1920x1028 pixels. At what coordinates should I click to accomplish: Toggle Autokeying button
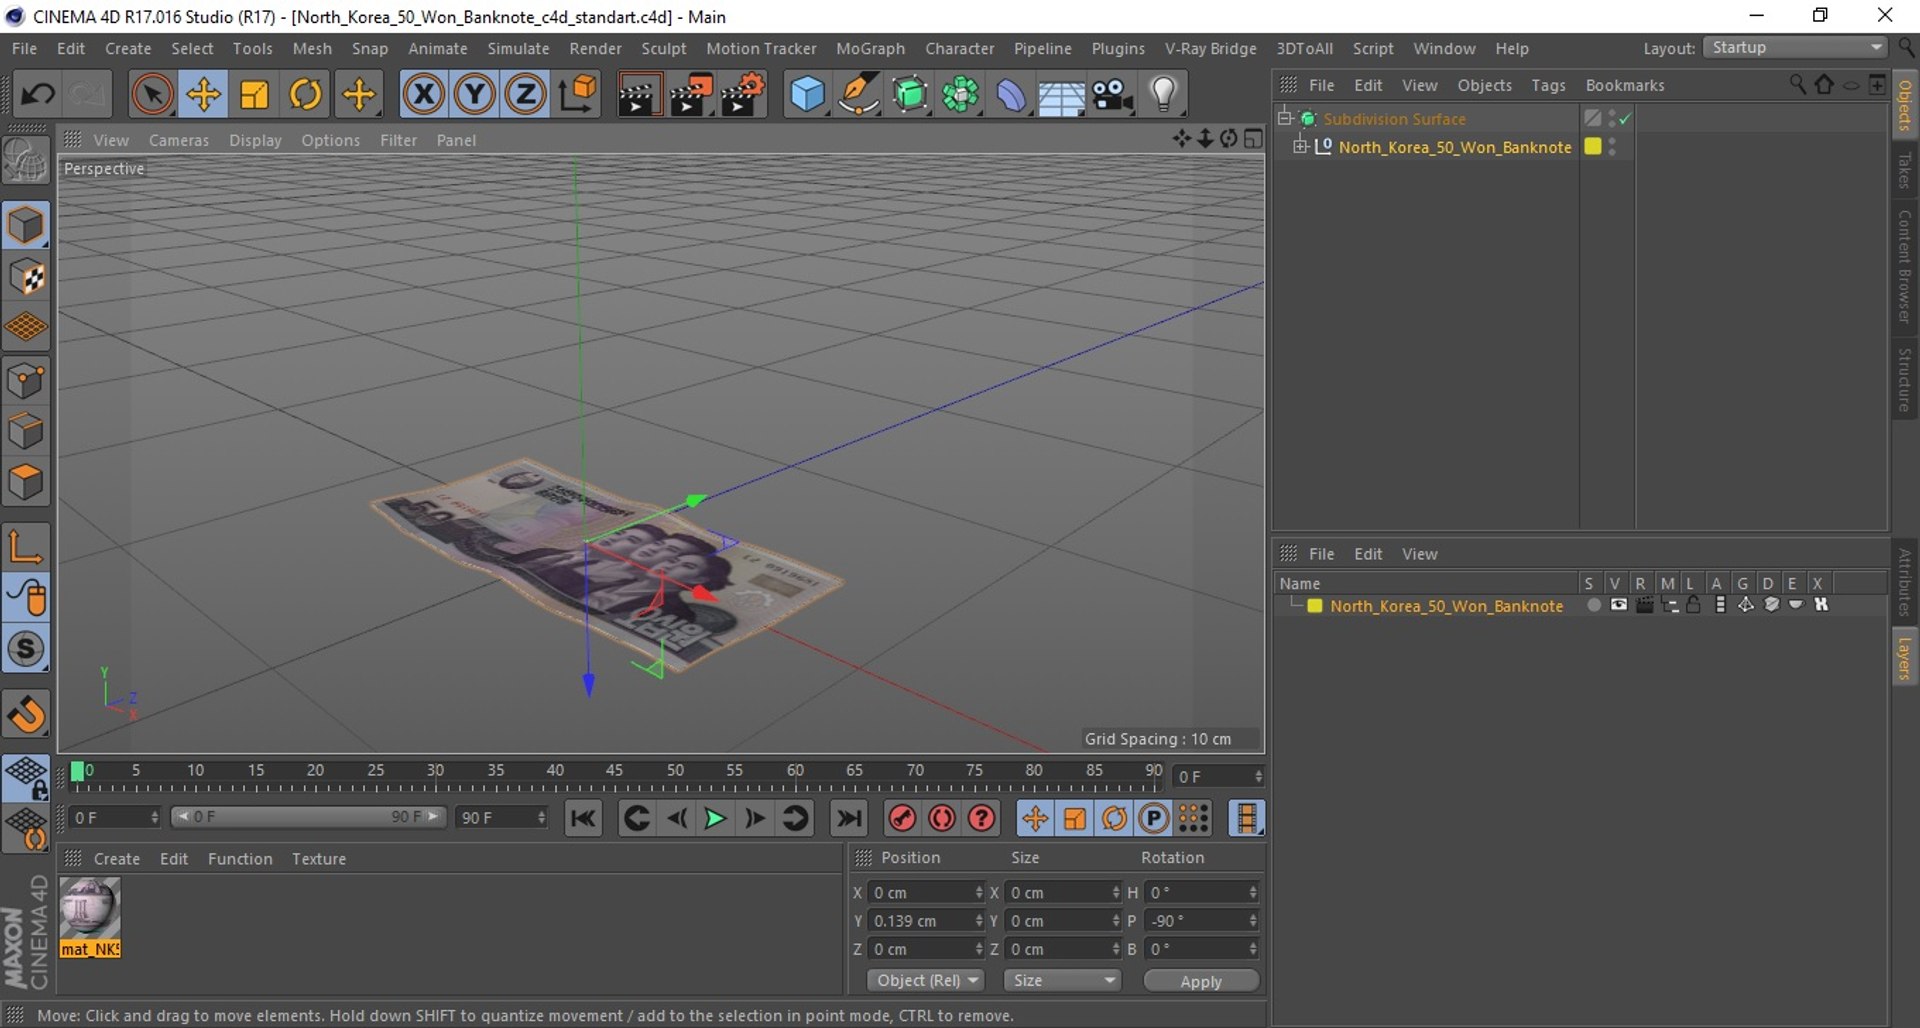click(942, 818)
